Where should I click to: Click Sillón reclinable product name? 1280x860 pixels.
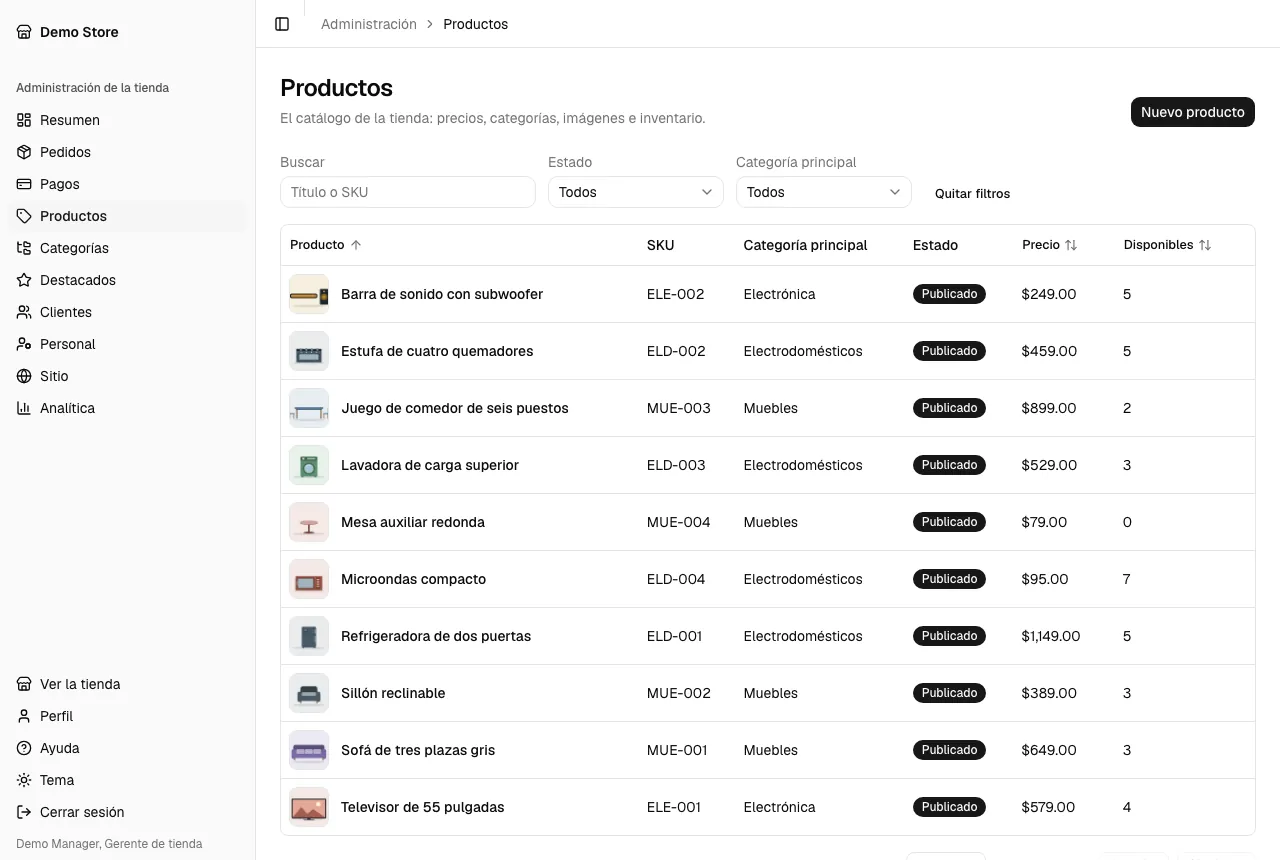coord(393,693)
